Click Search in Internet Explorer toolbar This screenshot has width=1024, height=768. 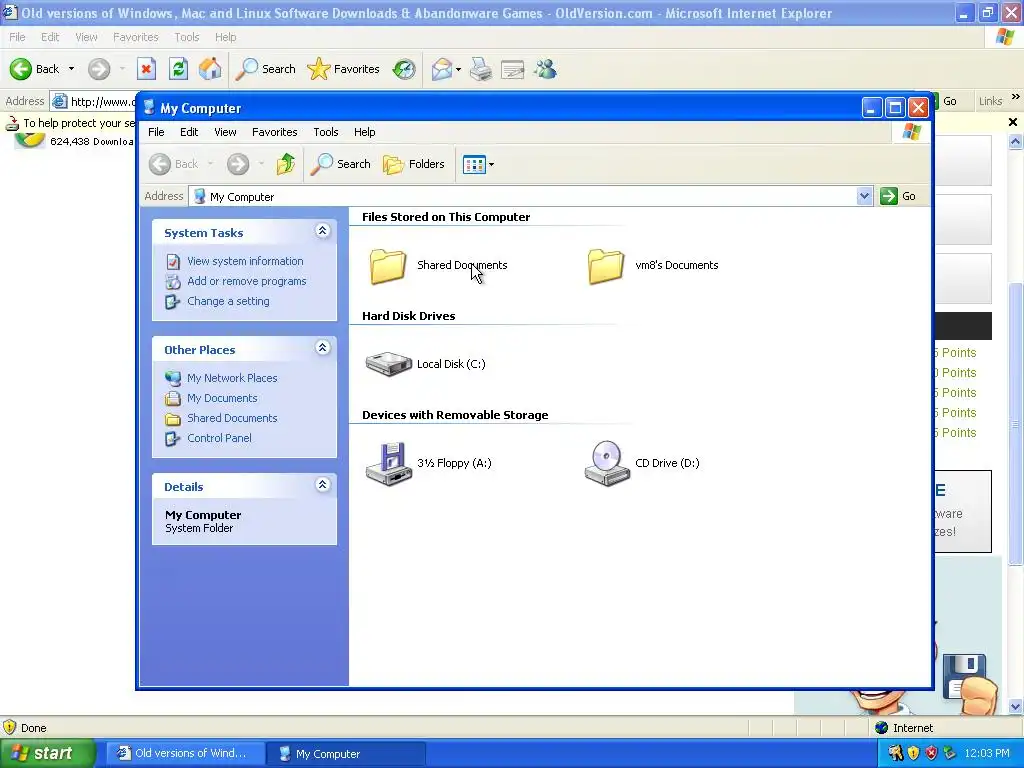click(x=266, y=69)
